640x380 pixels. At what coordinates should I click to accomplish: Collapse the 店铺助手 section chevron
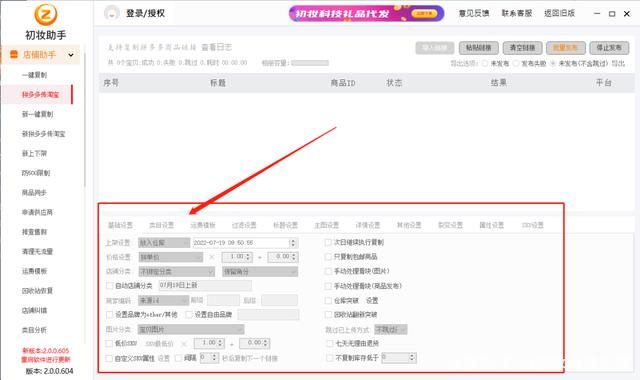click(x=71, y=55)
